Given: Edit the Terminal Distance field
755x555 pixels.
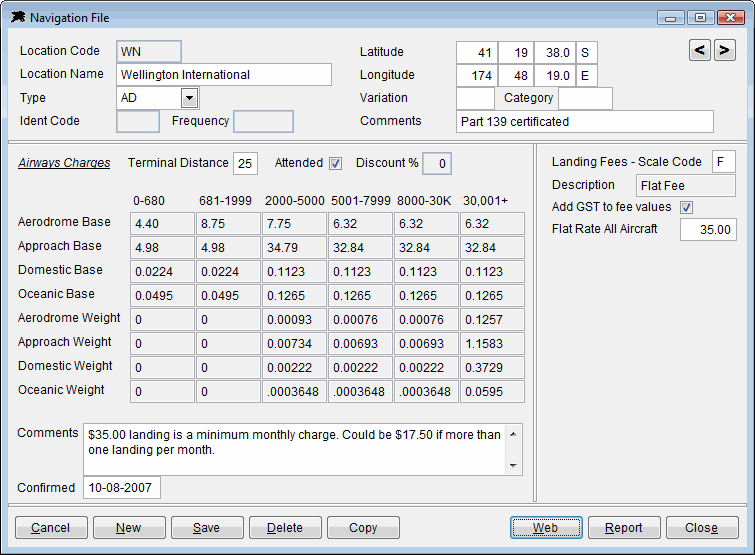Looking at the screenshot, I should (x=245, y=164).
